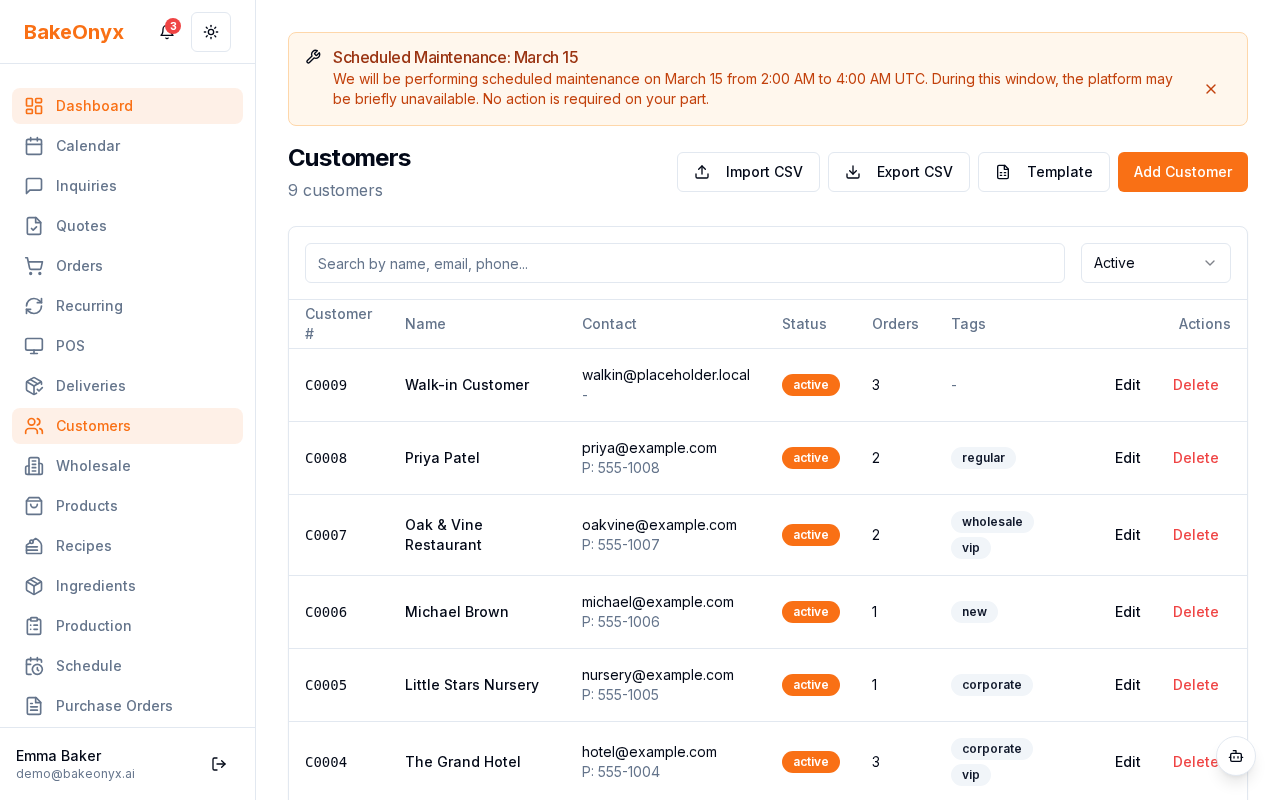Image resolution: width=1280 pixels, height=800 pixels.
Task: Select the POS icon in the sidebar
Action: tap(33, 346)
